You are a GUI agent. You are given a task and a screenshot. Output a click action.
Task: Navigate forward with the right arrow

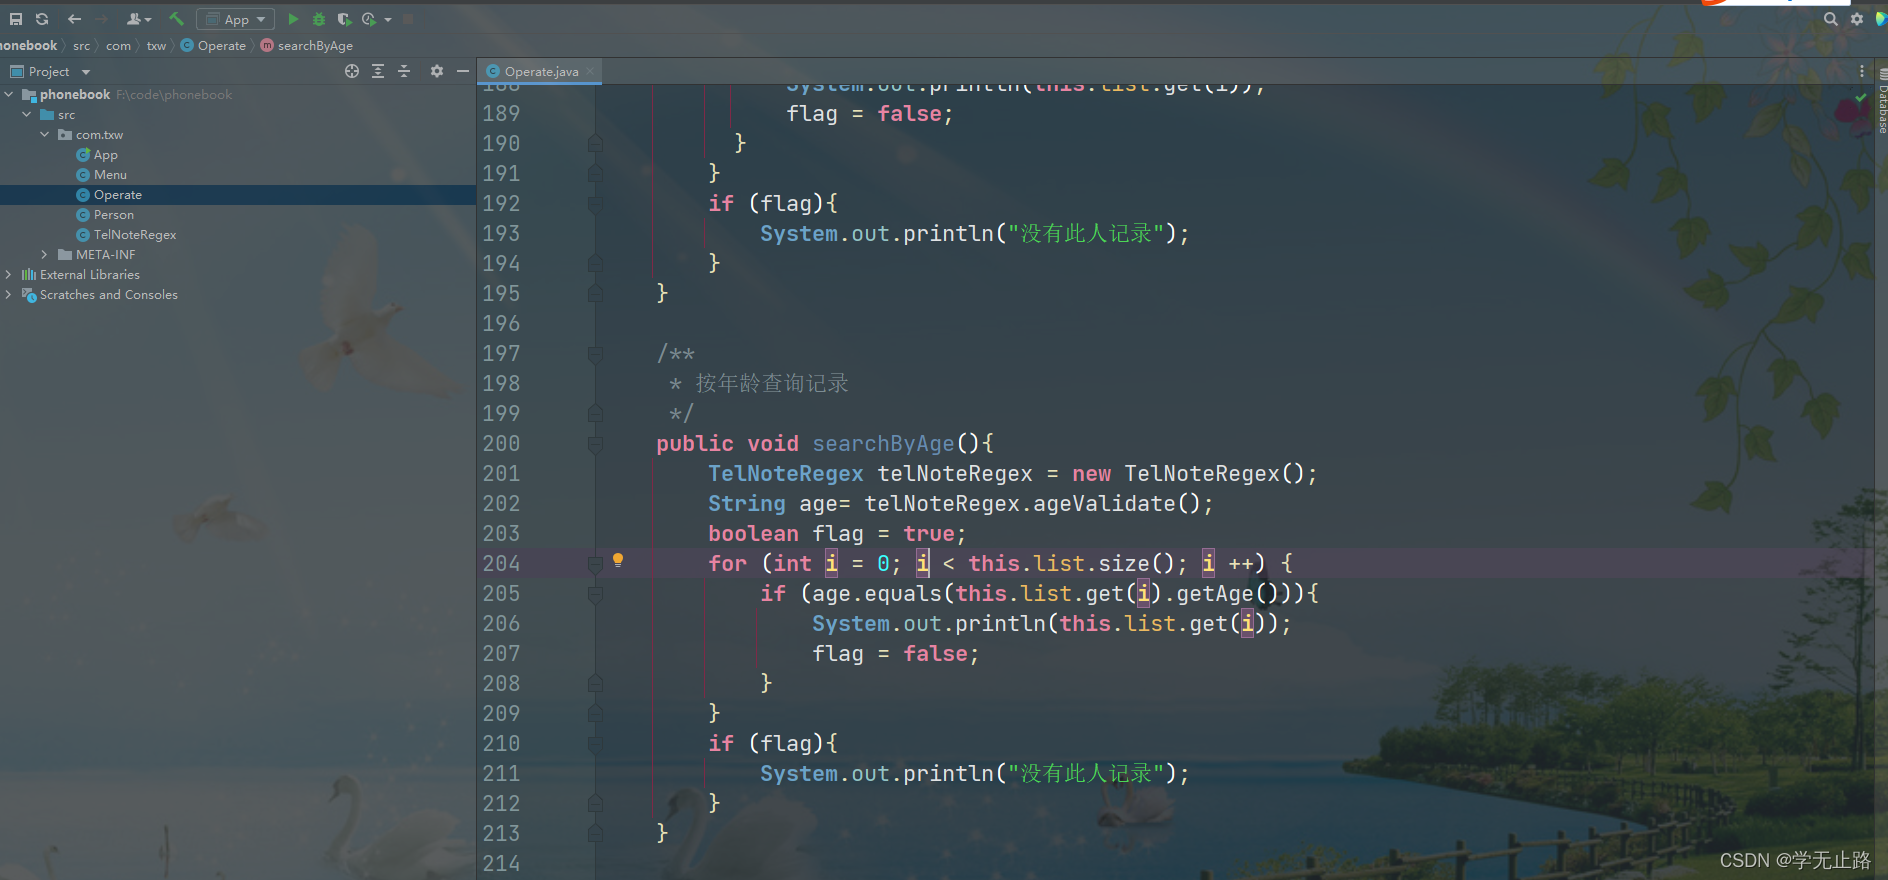point(102,19)
